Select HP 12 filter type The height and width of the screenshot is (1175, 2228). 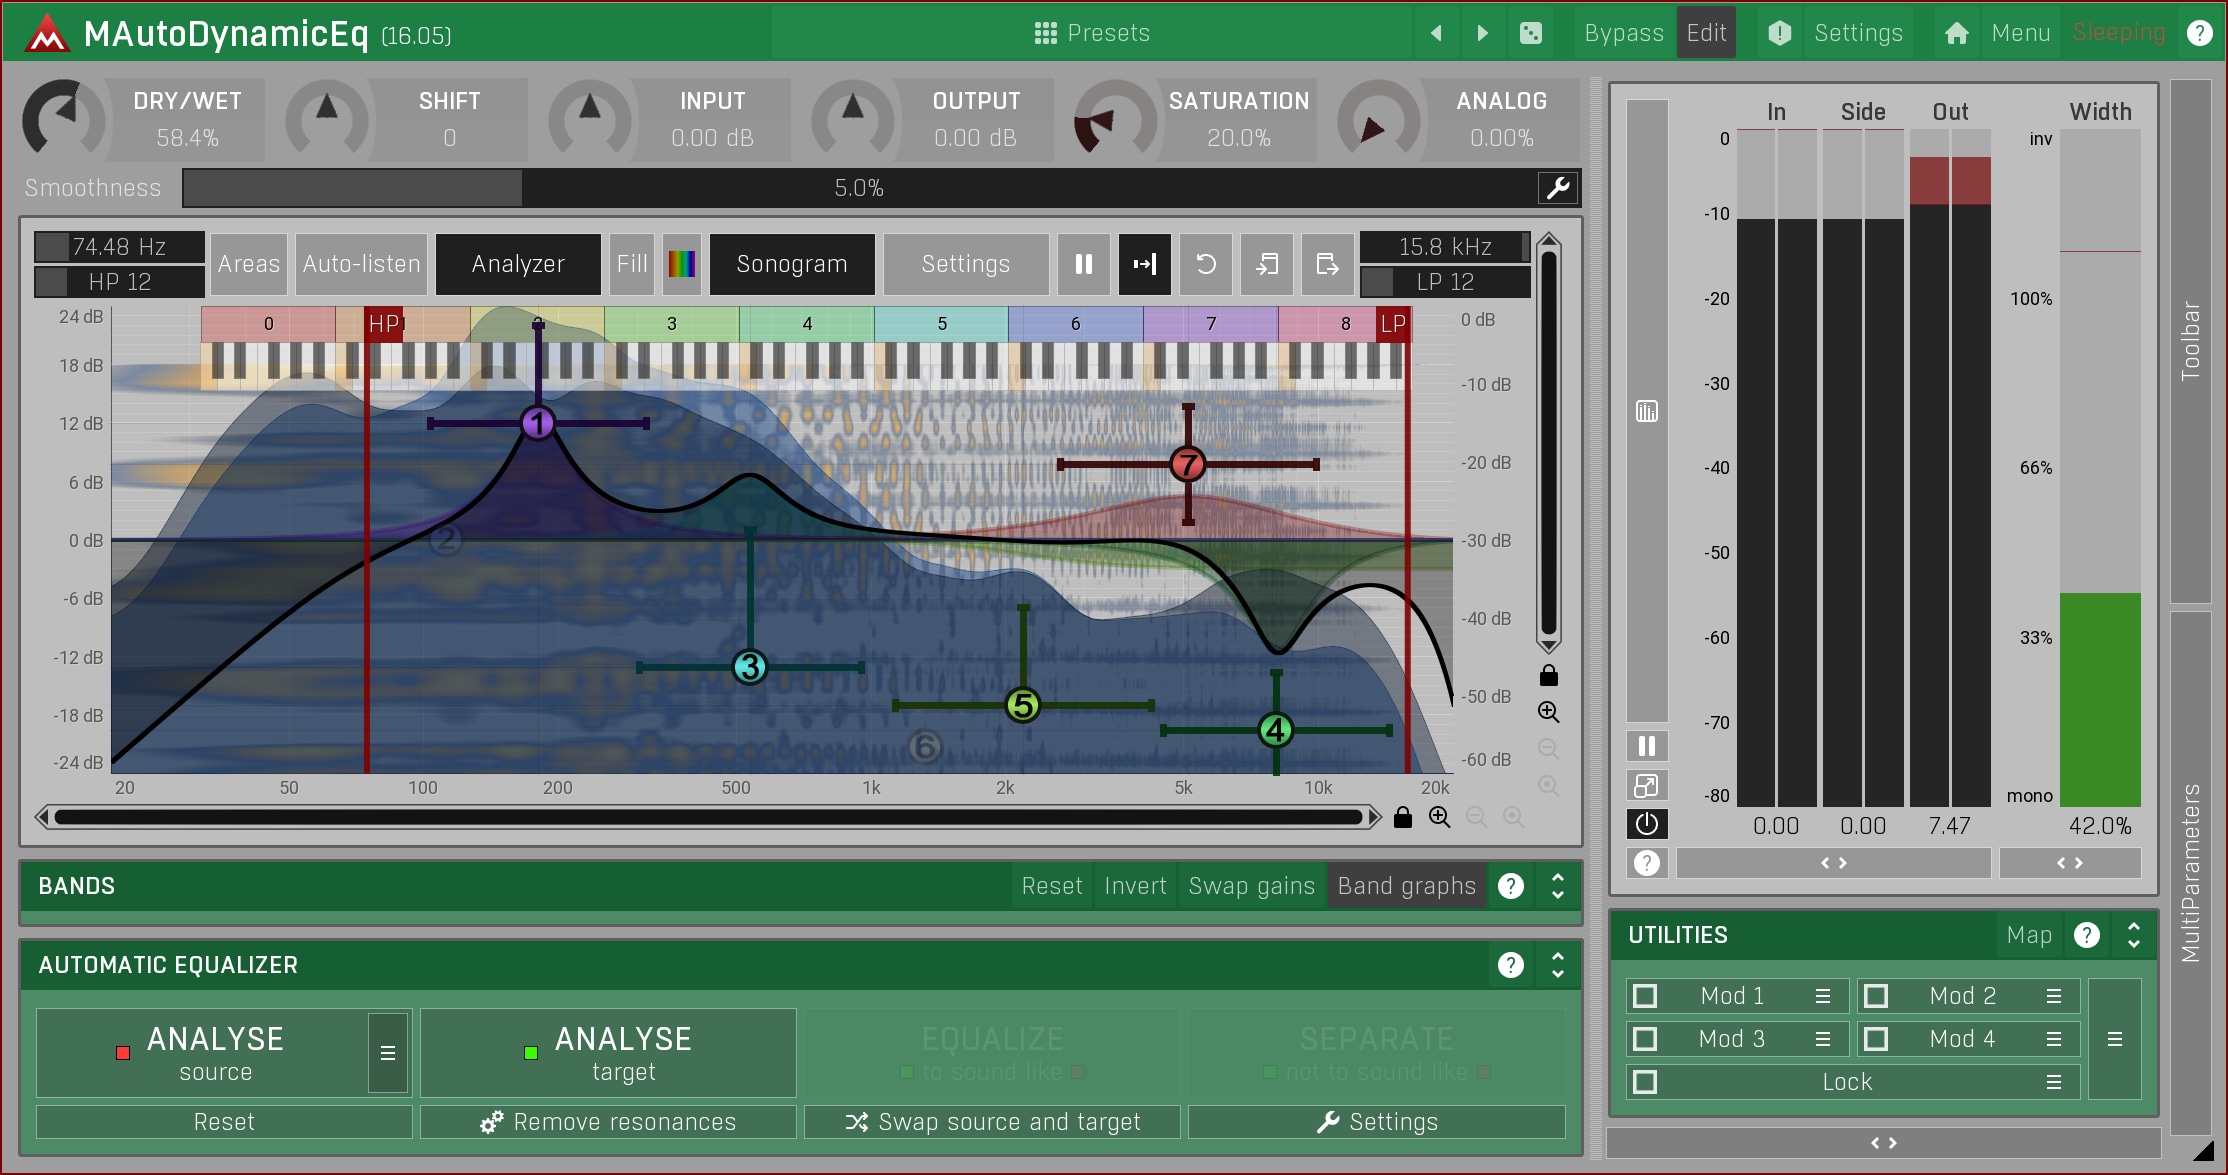pyautogui.click(x=120, y=282)
